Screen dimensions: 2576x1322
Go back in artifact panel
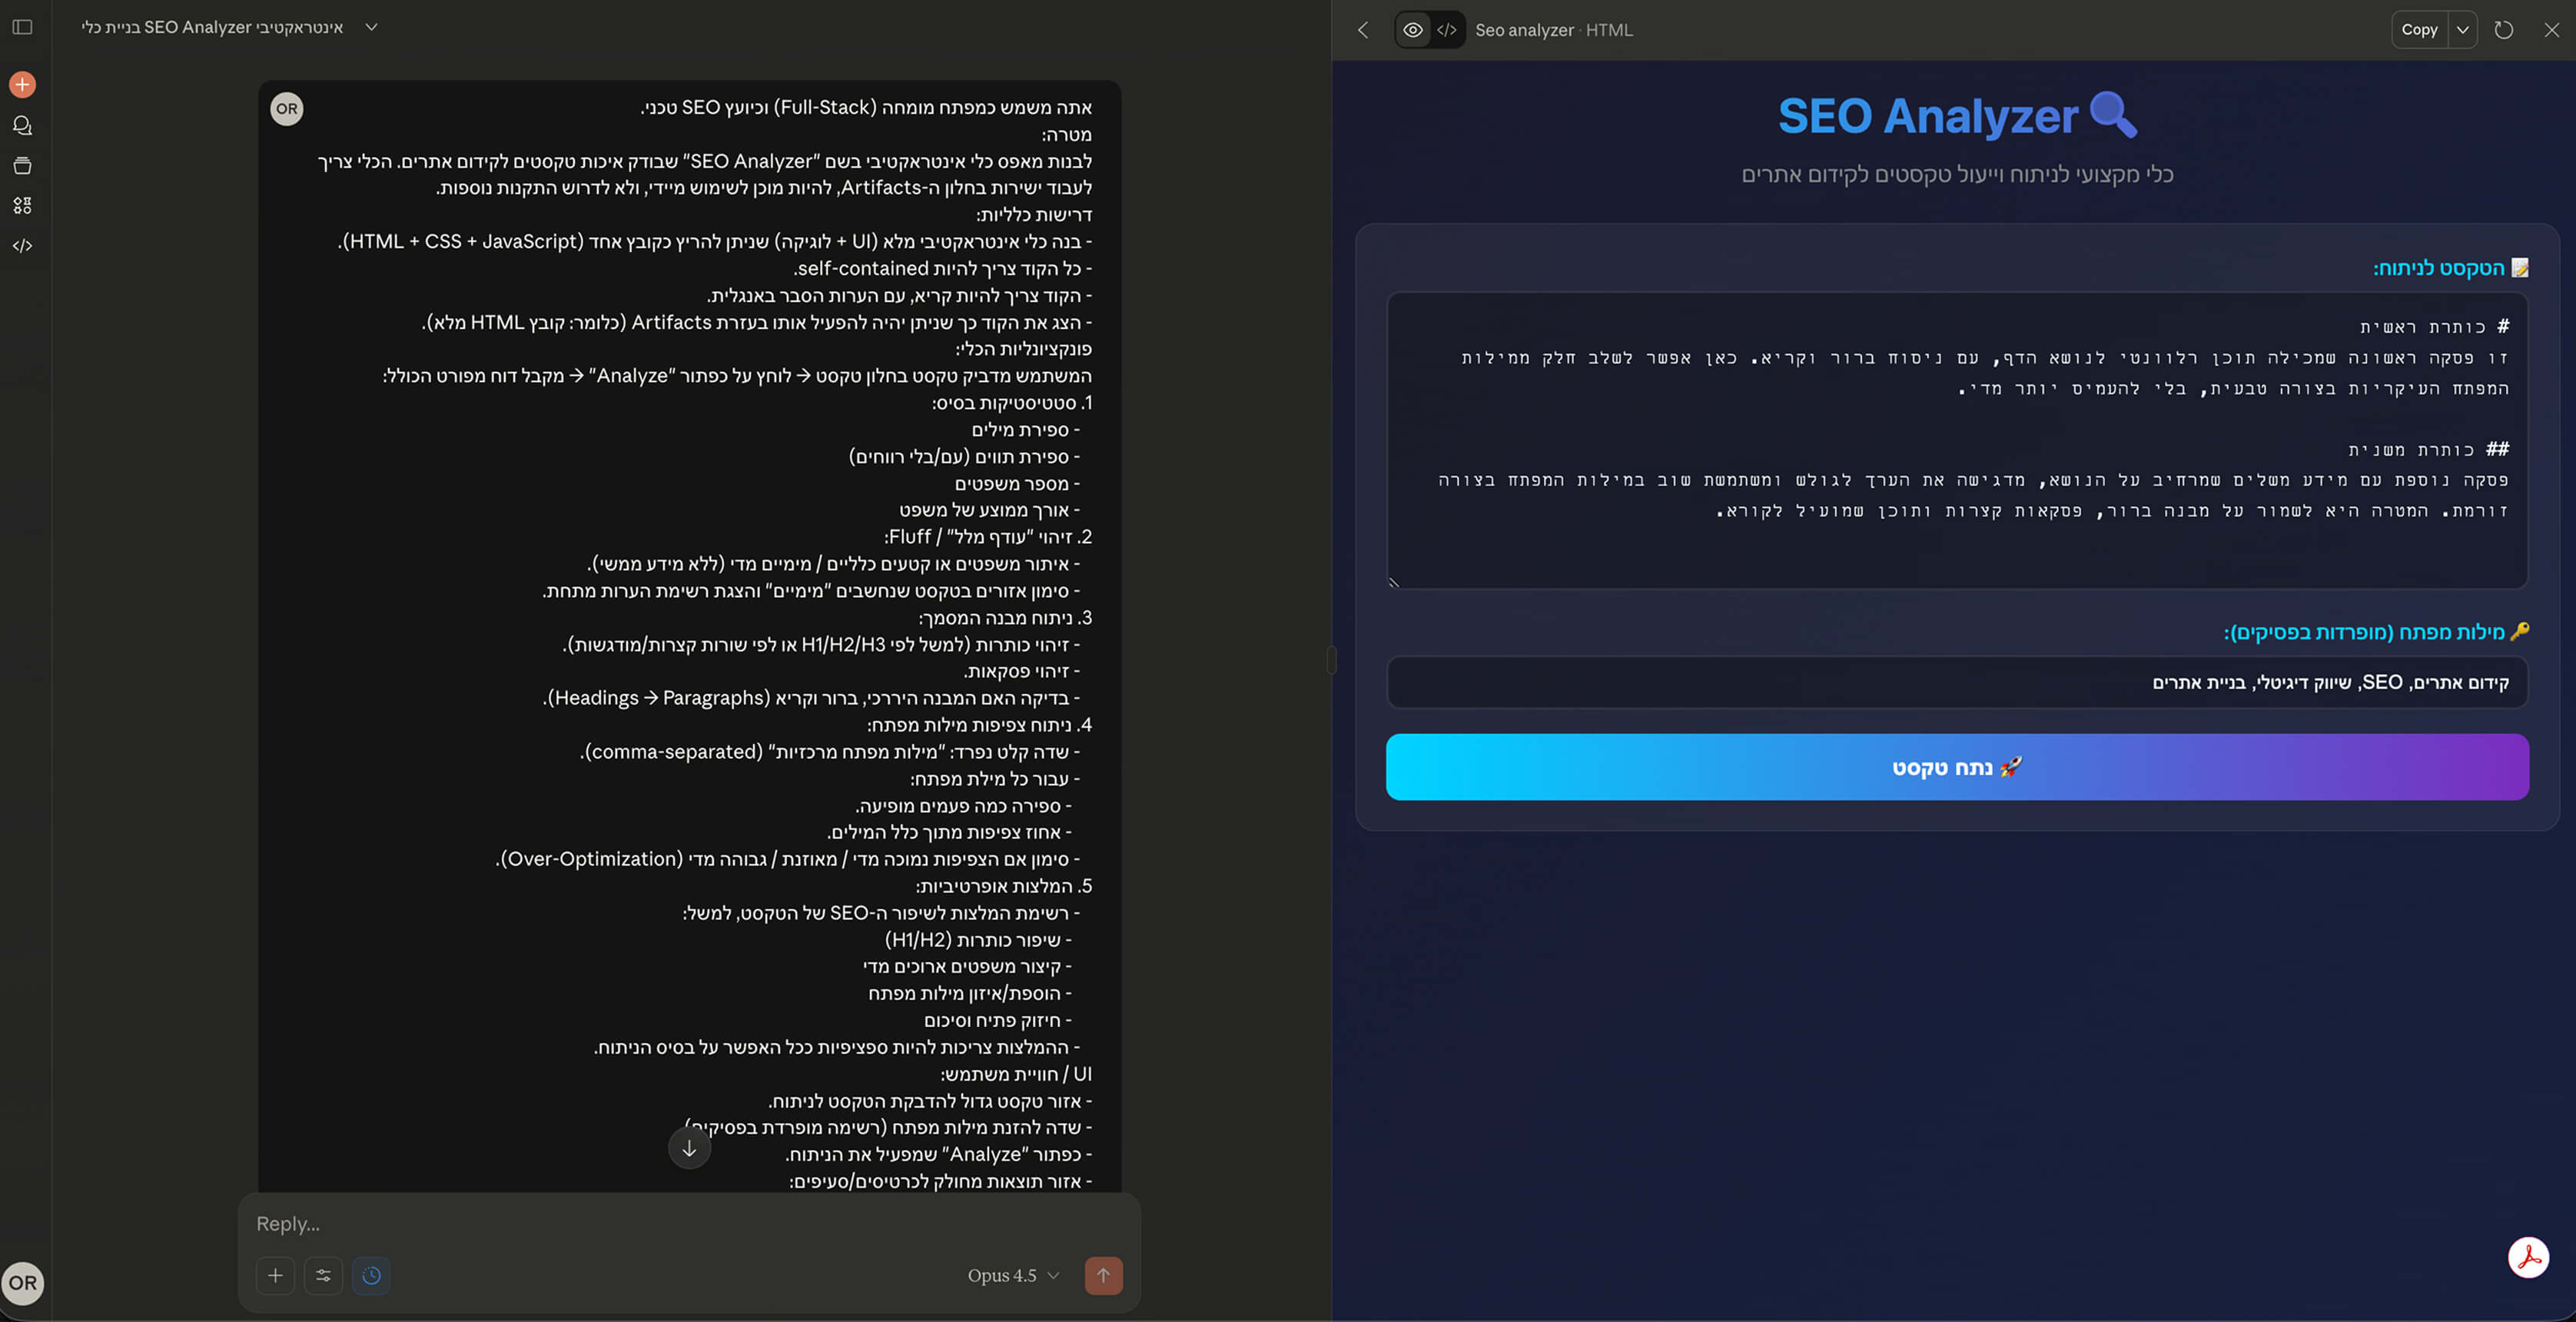[x=1363, y=30]
